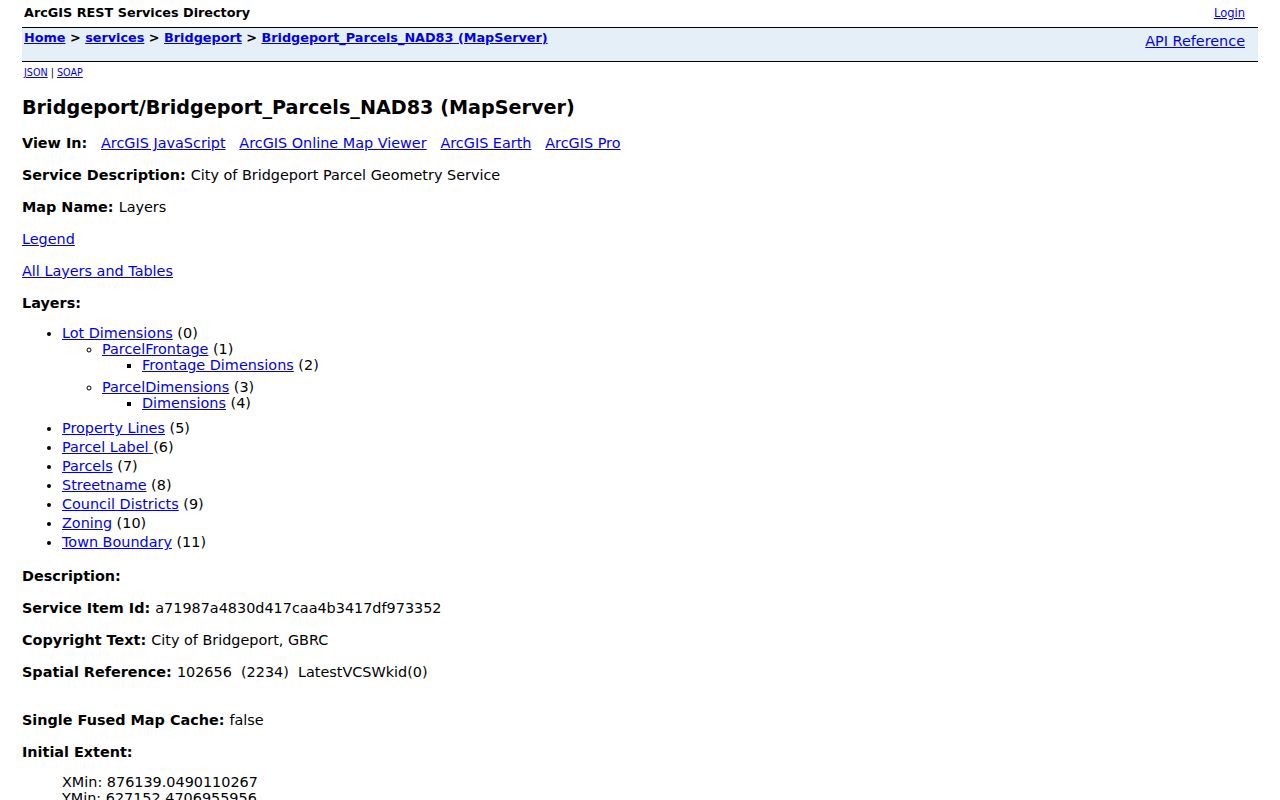Open the Login link

(x=1229, y=13)
